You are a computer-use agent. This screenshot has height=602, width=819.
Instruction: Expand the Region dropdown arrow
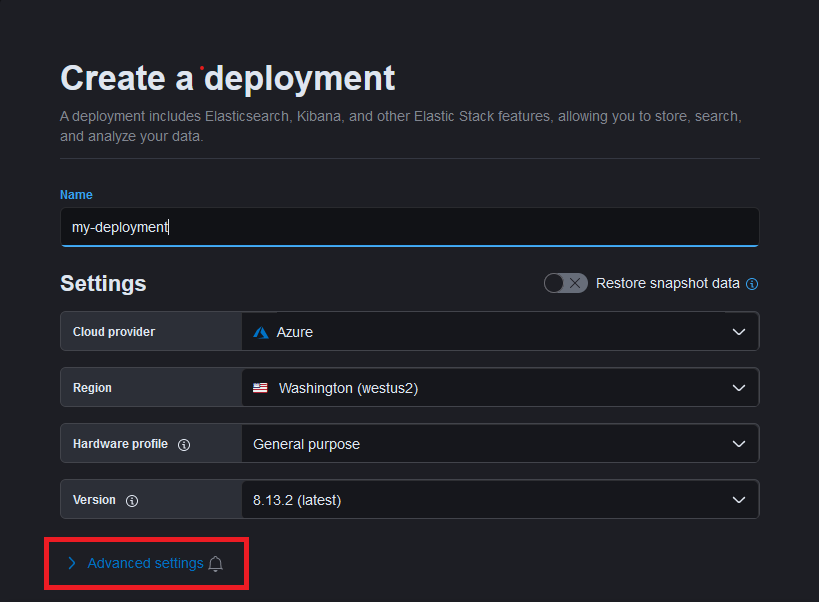(738, 388)
